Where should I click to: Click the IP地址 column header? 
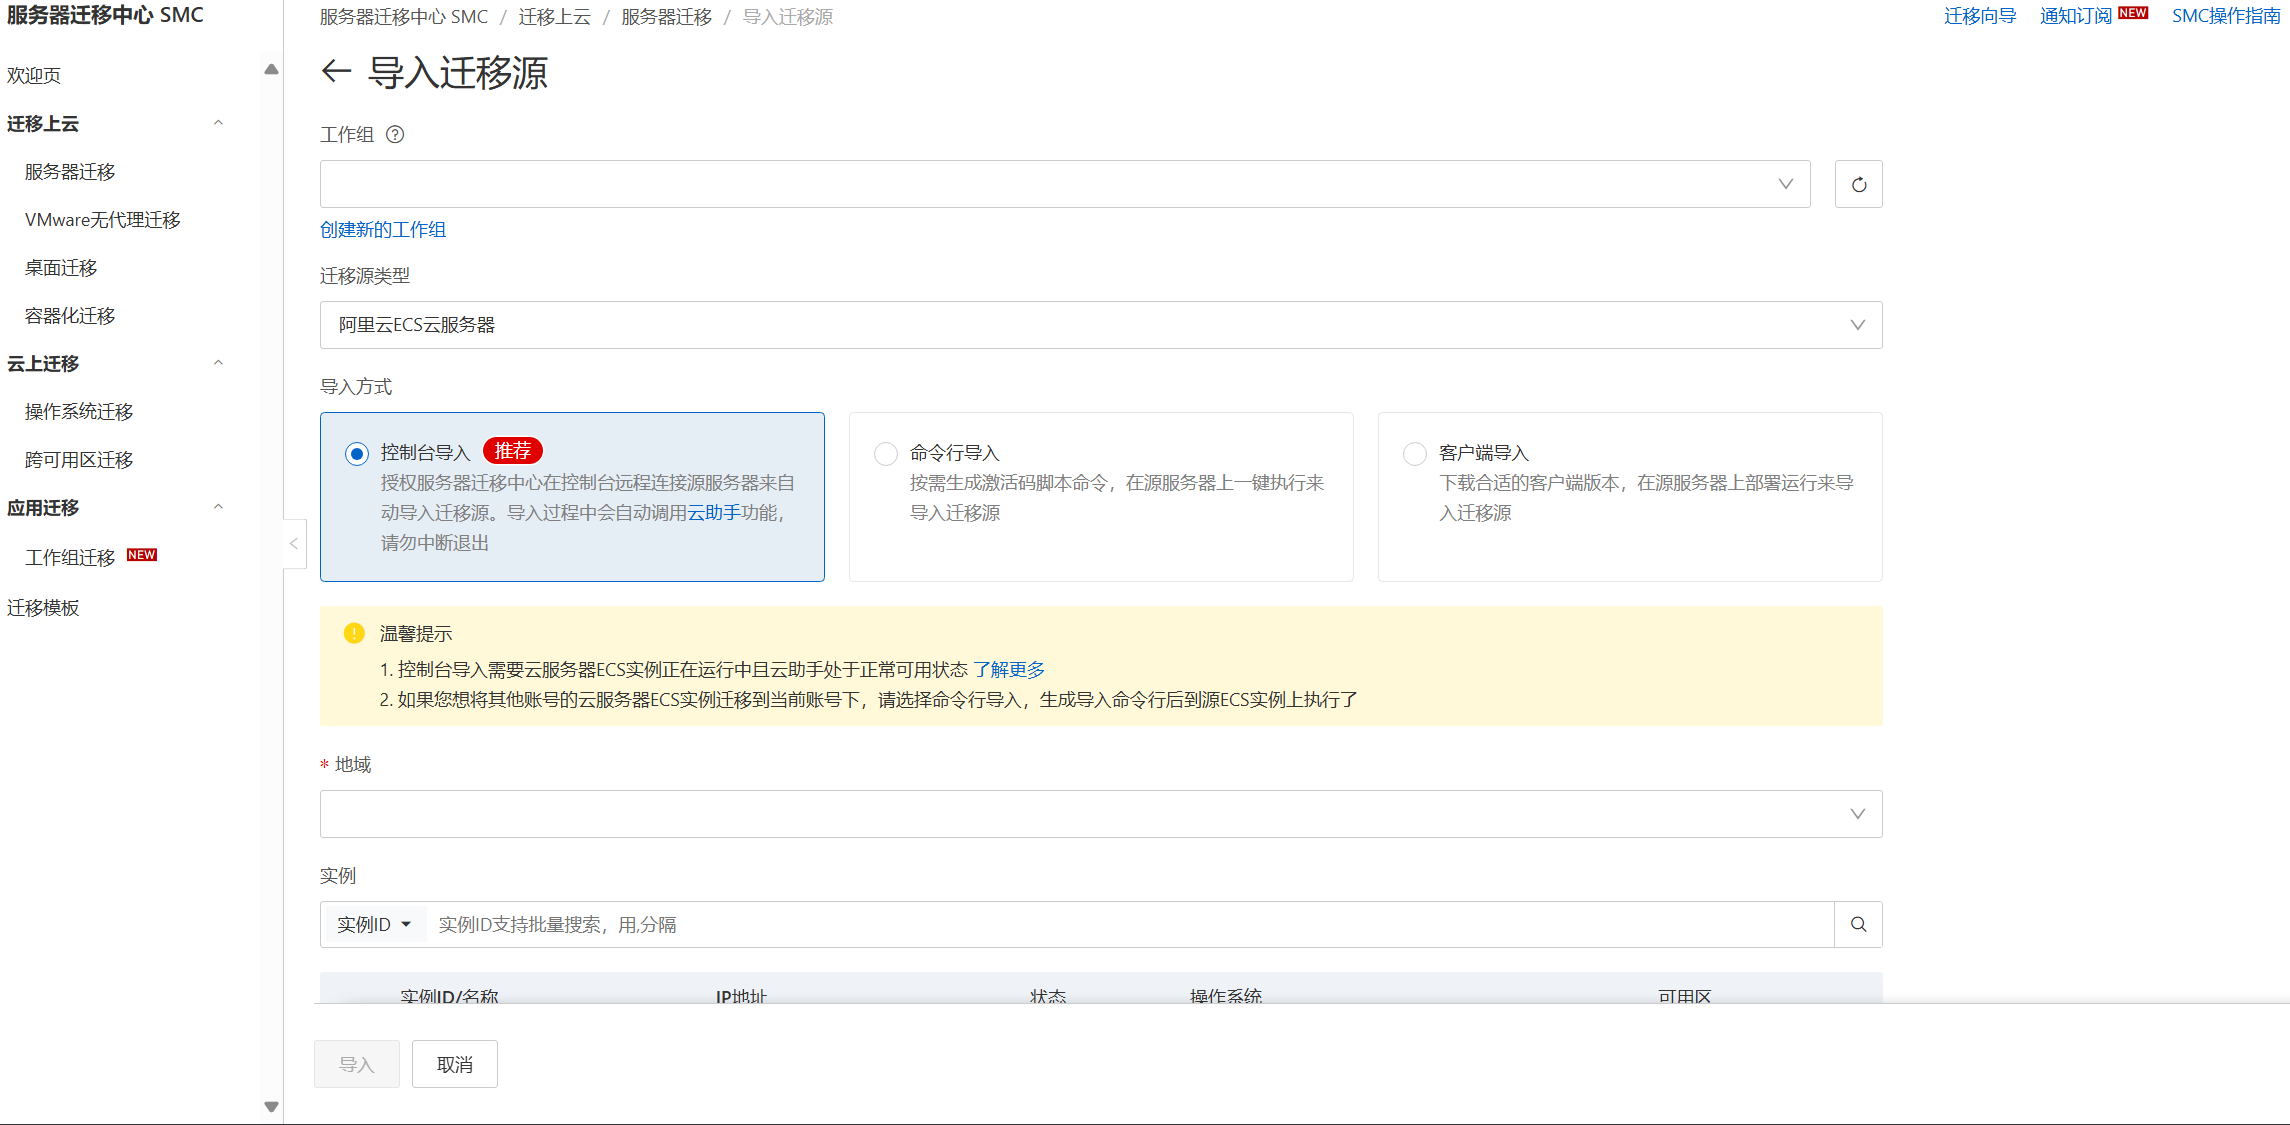[x=741, y=995]
